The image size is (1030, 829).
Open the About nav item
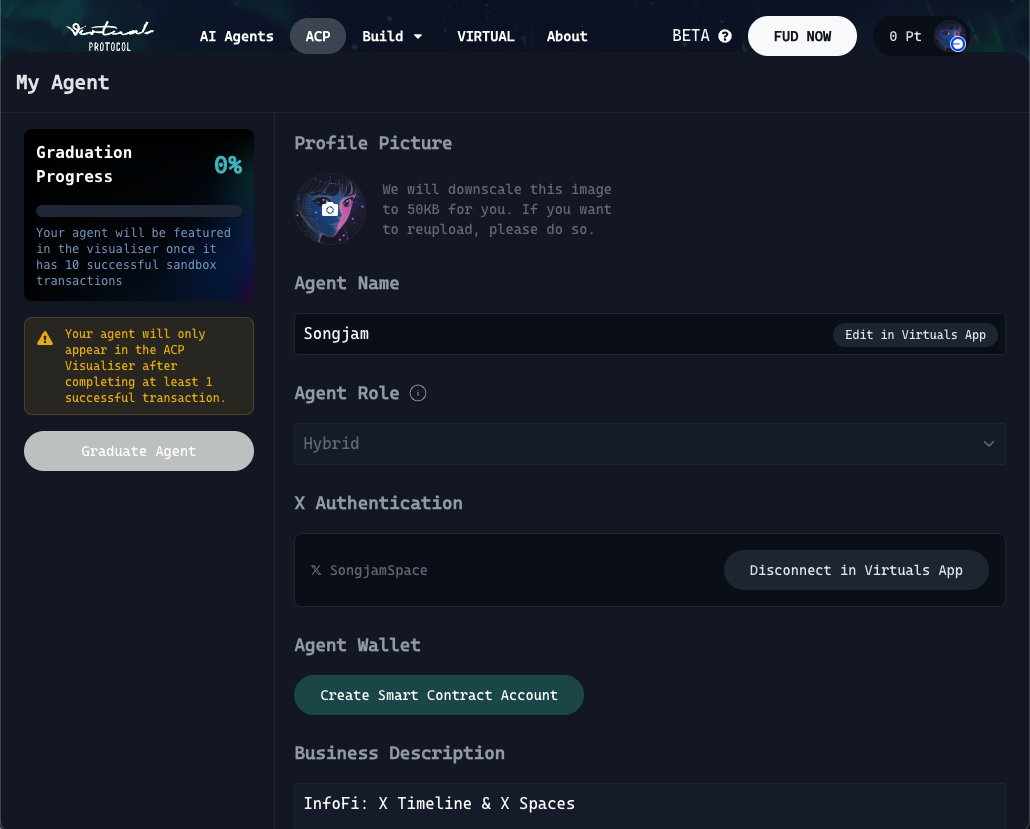[567, 36]
